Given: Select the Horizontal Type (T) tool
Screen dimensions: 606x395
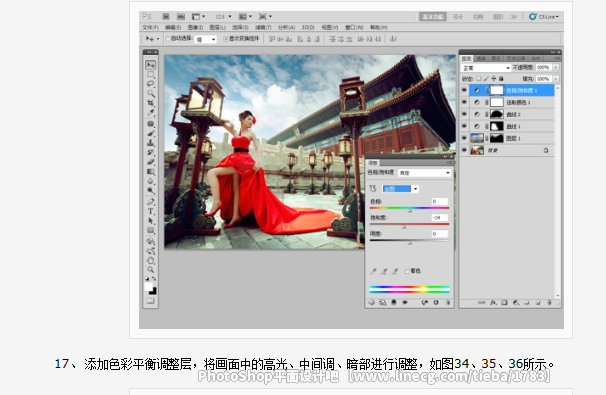Looking at the screenshot, I should (x=150, y=211).
